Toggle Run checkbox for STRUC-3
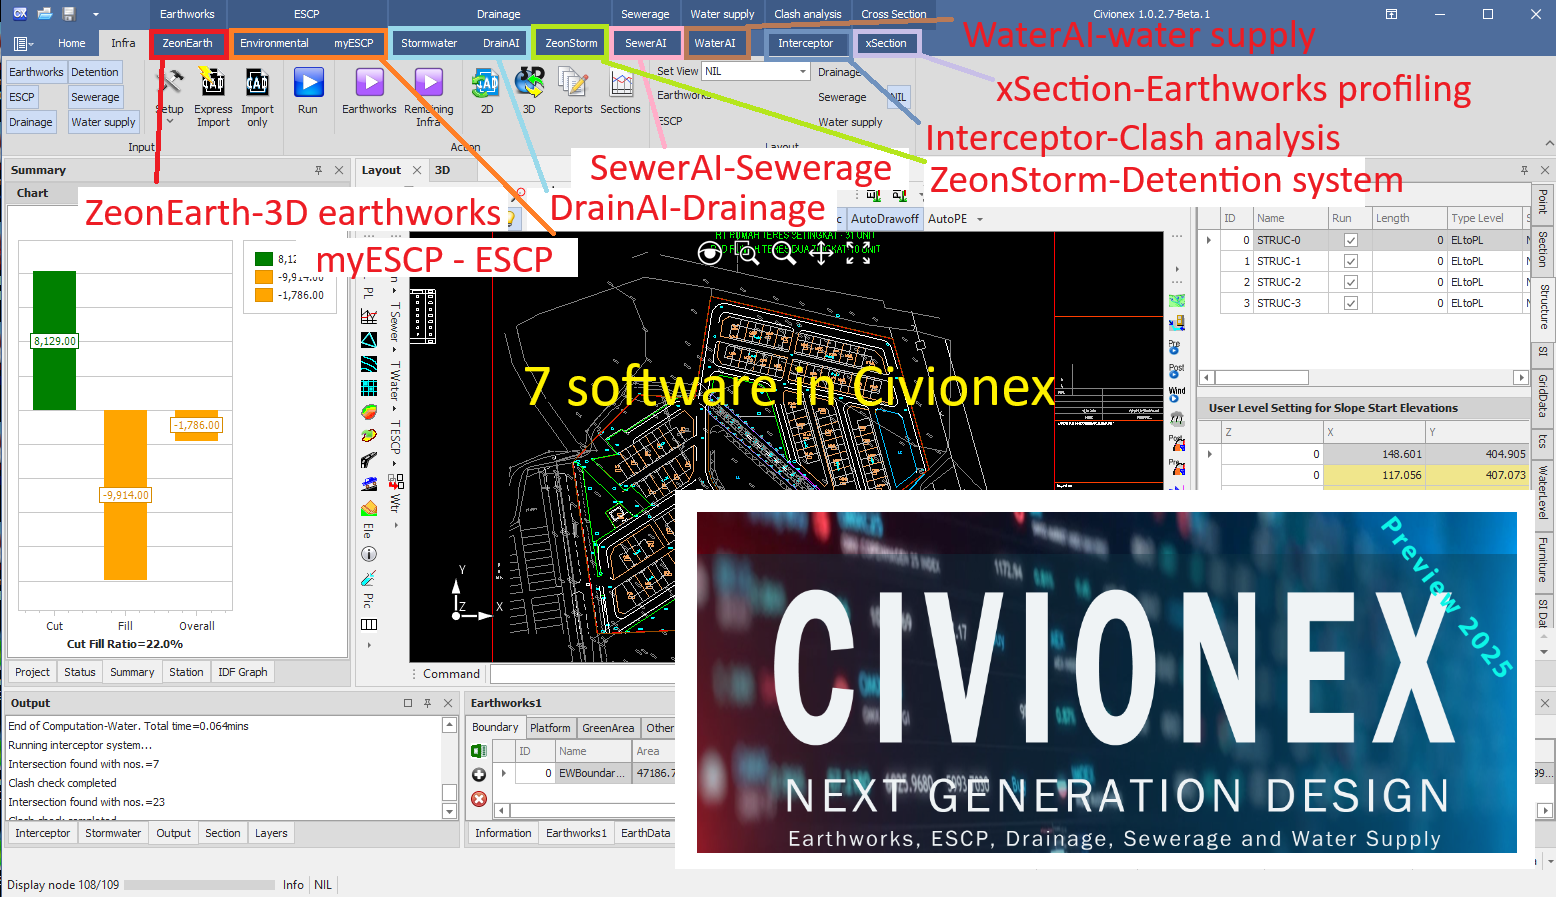Viewport: 1556px width, 897px height. click(1351, 303)
